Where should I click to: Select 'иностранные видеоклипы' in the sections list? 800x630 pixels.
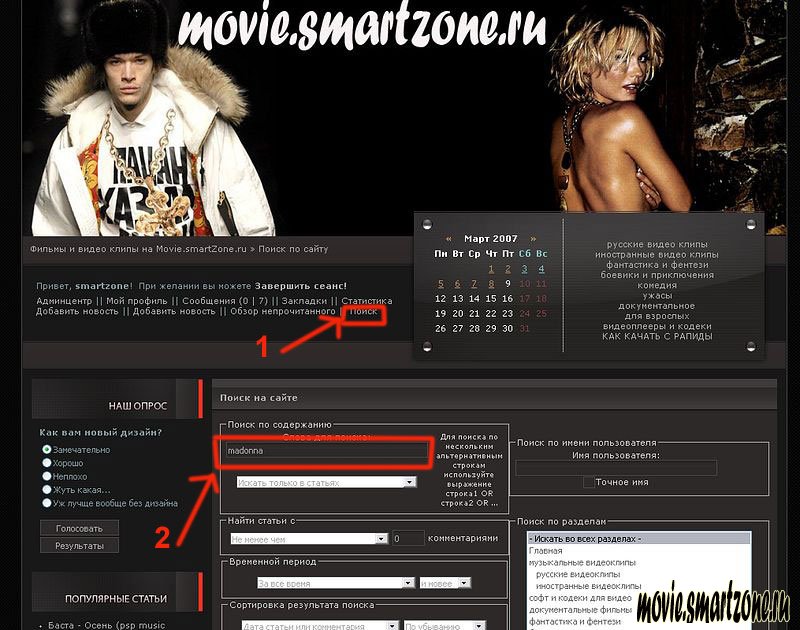[588, 586]
